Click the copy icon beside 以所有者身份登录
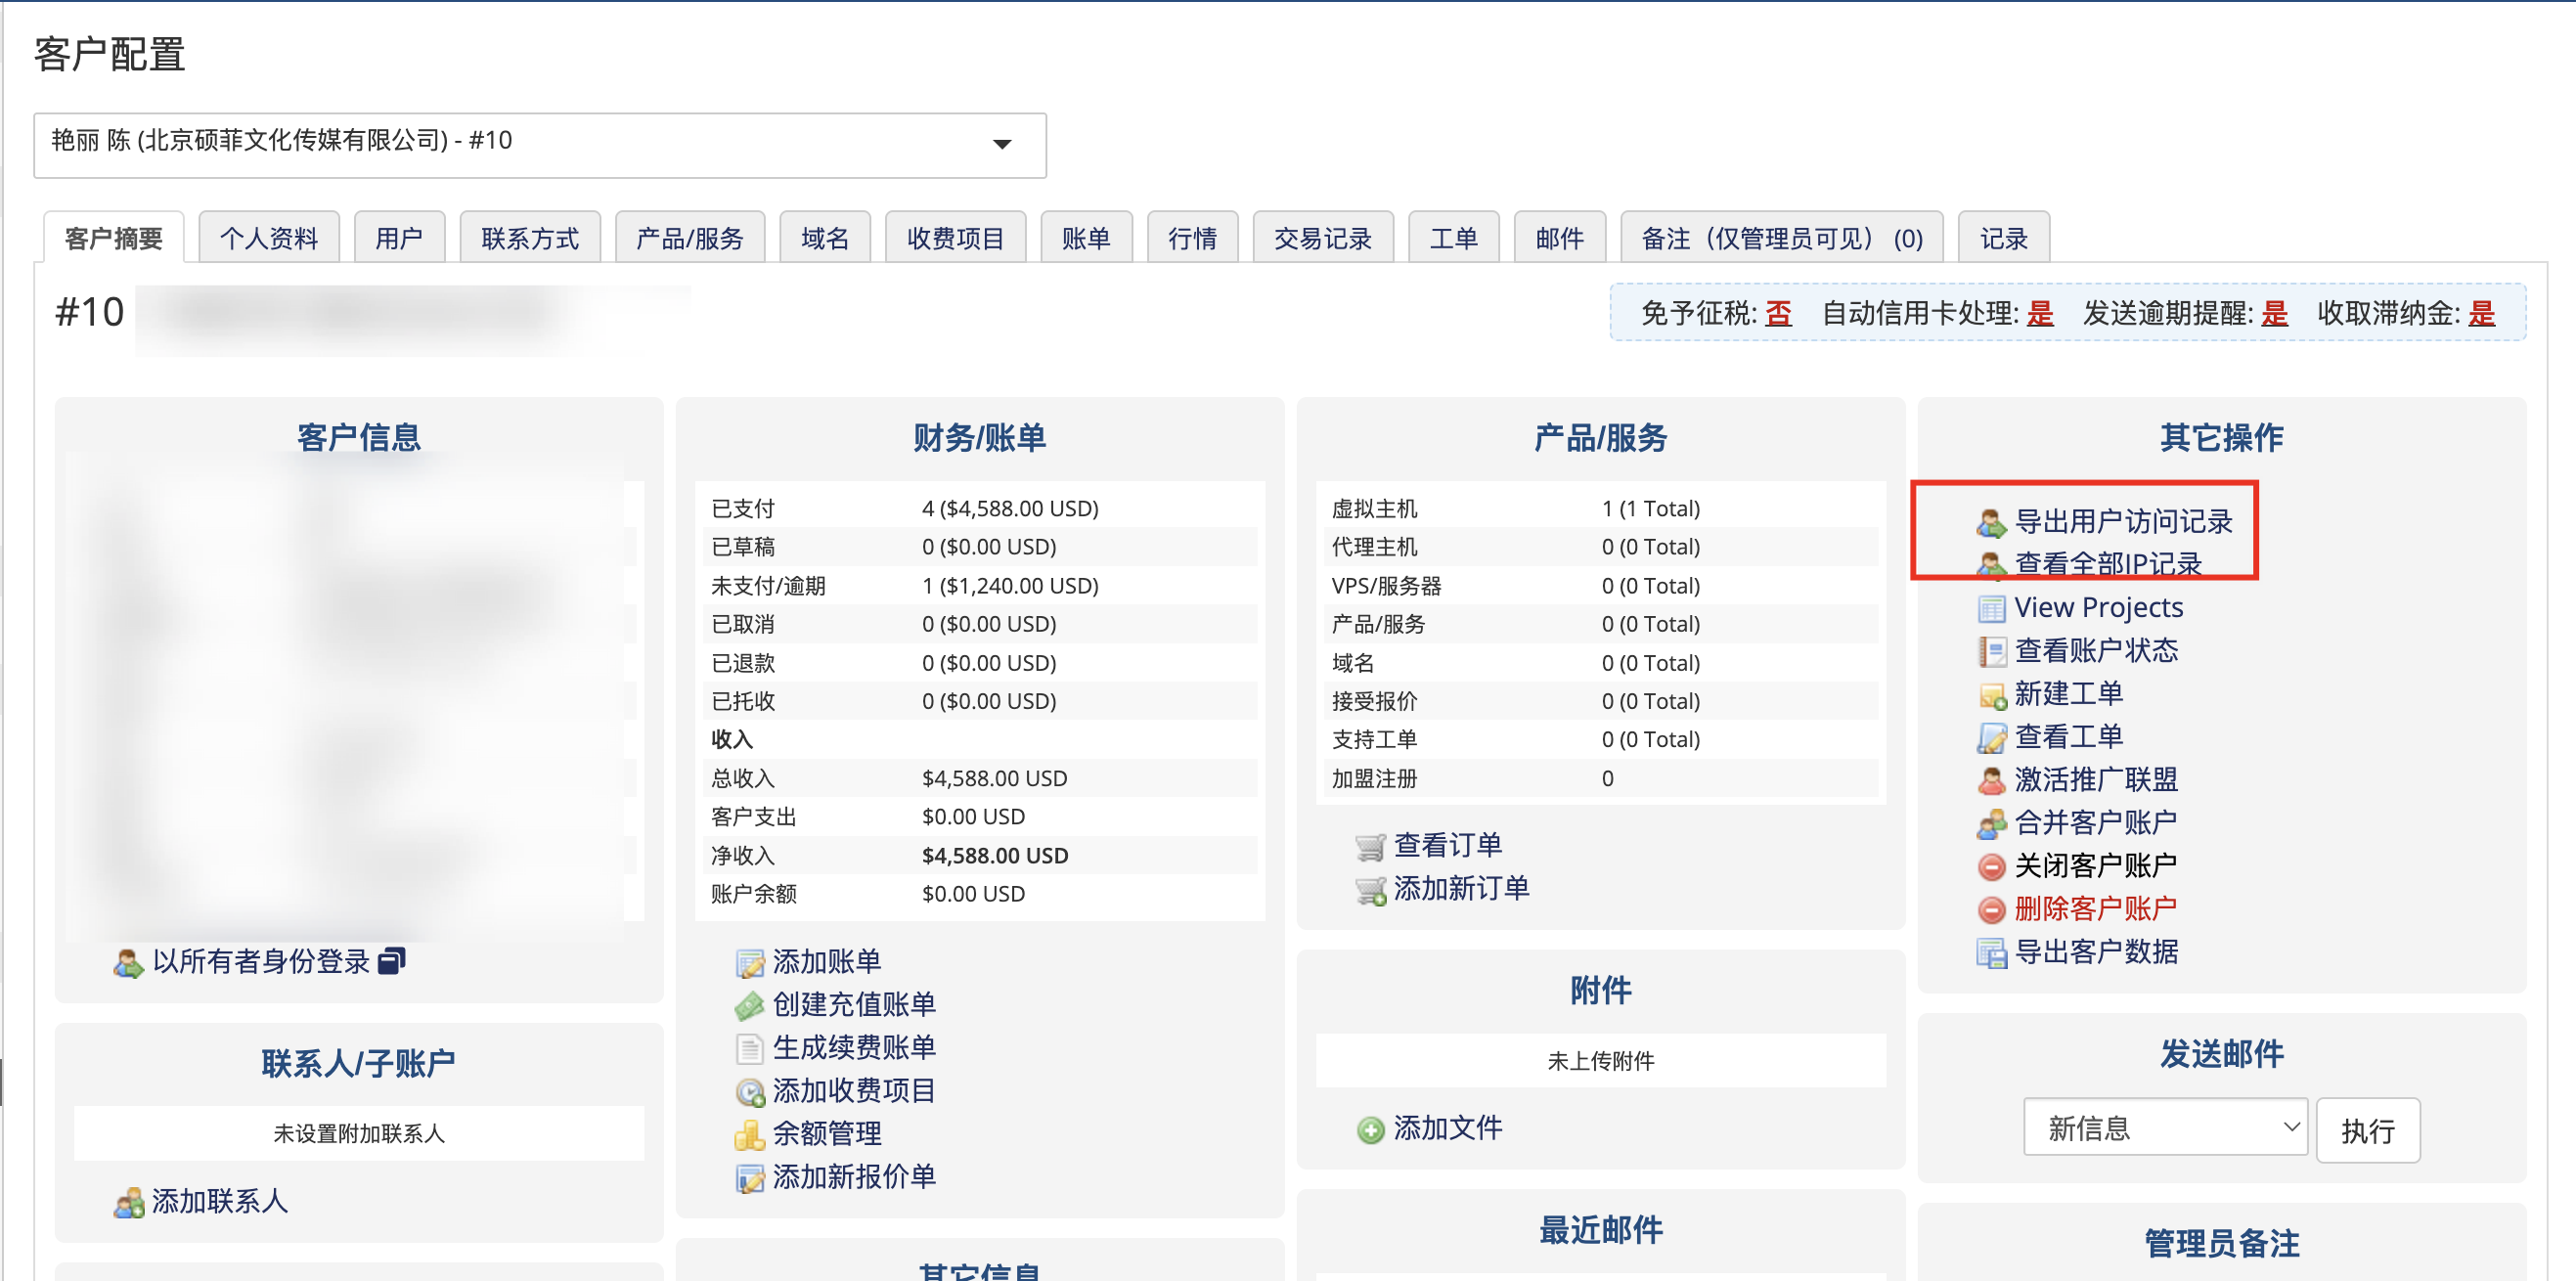This screenshot has height=1281, width=2576. 395,962
